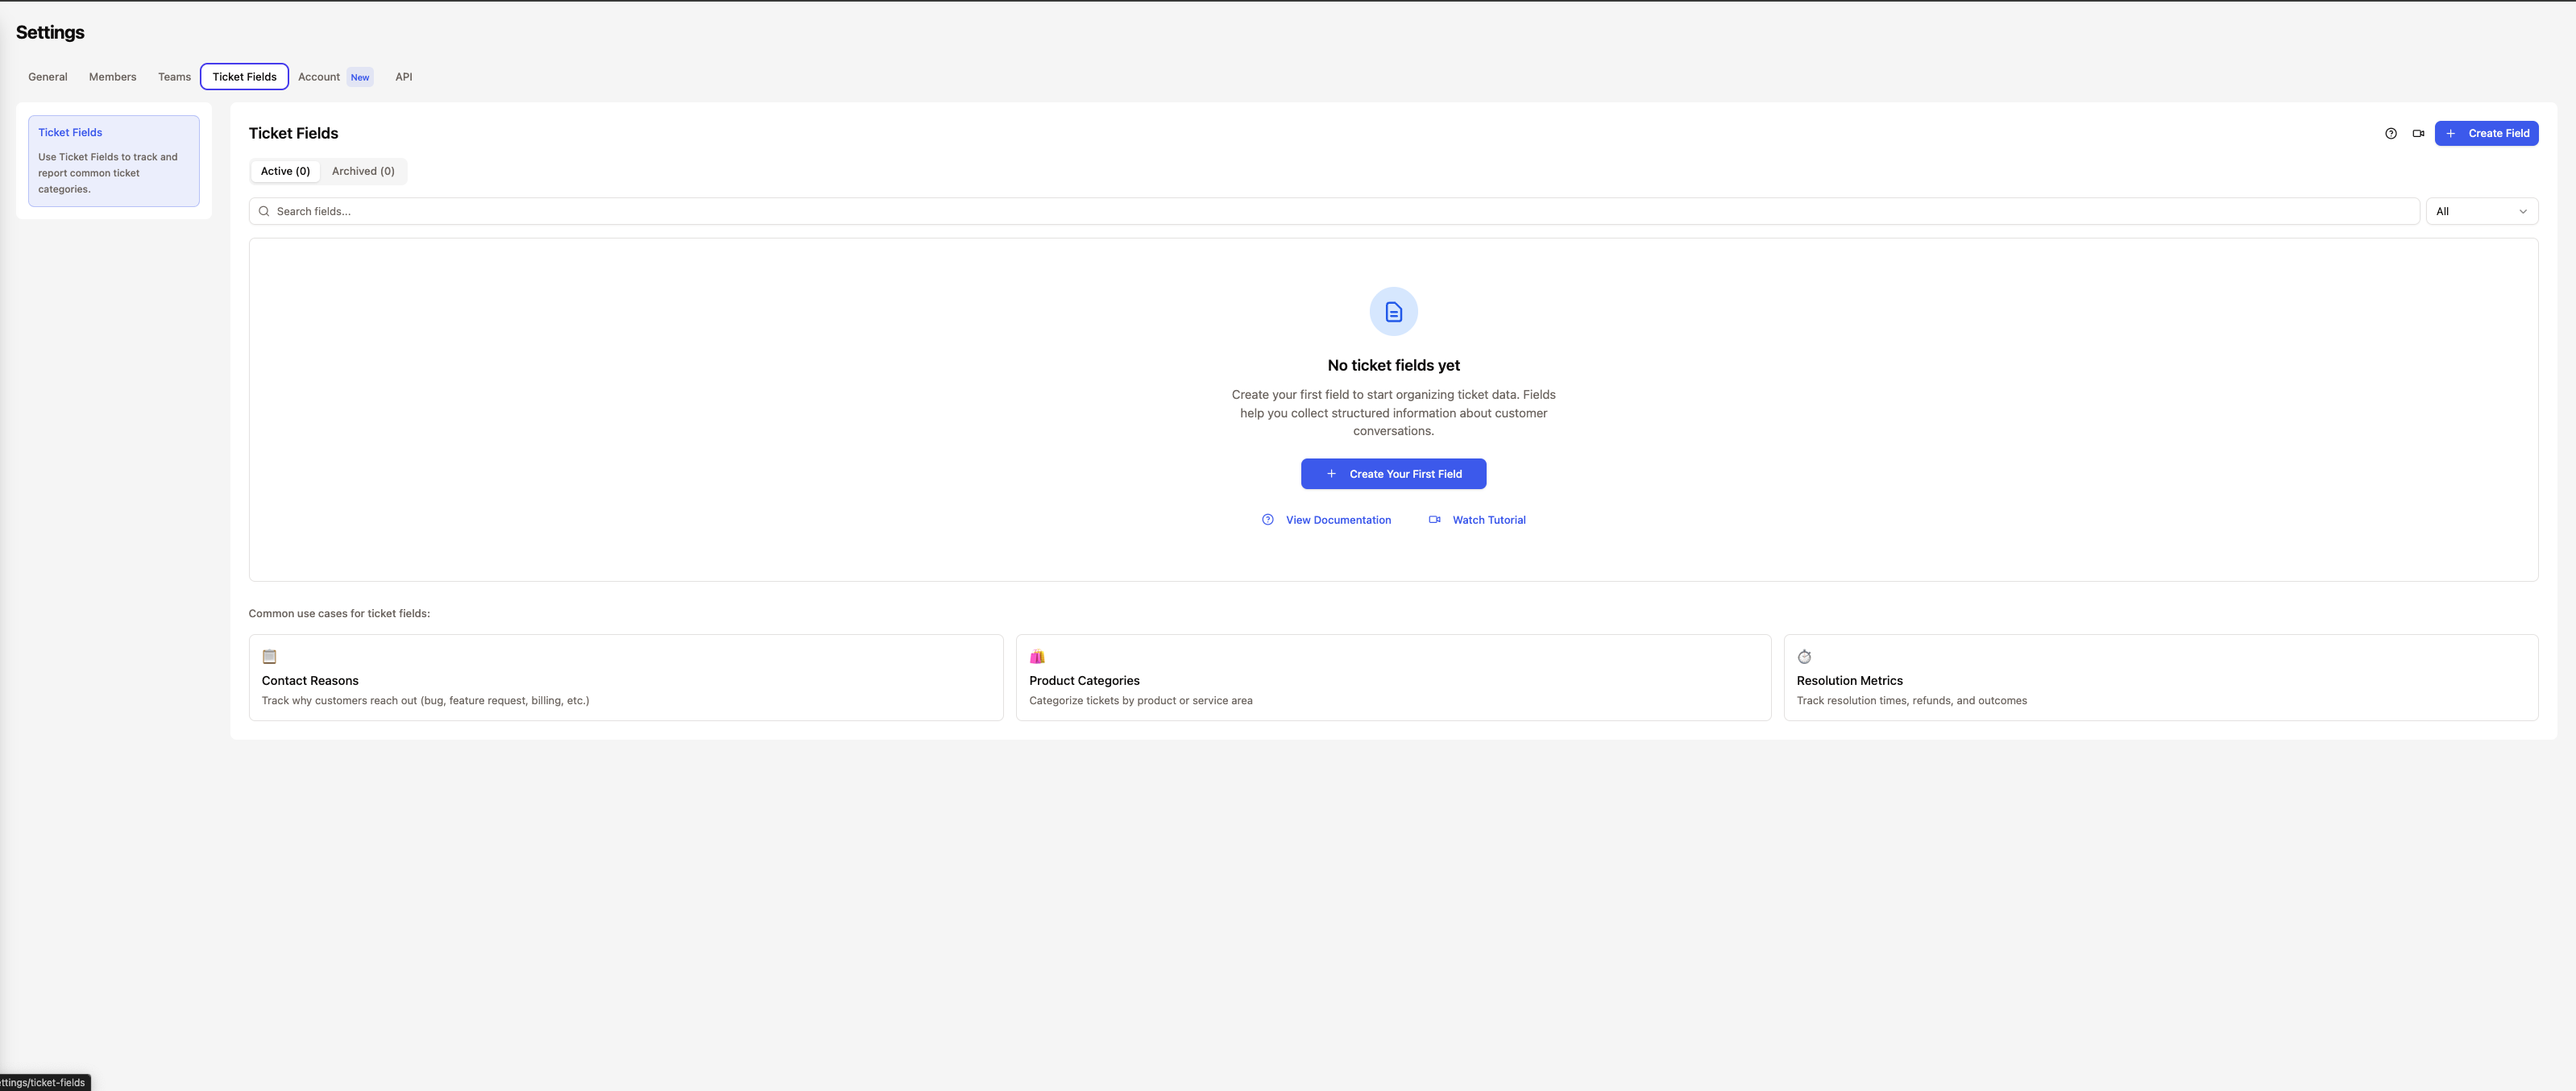
Task: Open the Account tab with New badge
Action: coord(319,77)
